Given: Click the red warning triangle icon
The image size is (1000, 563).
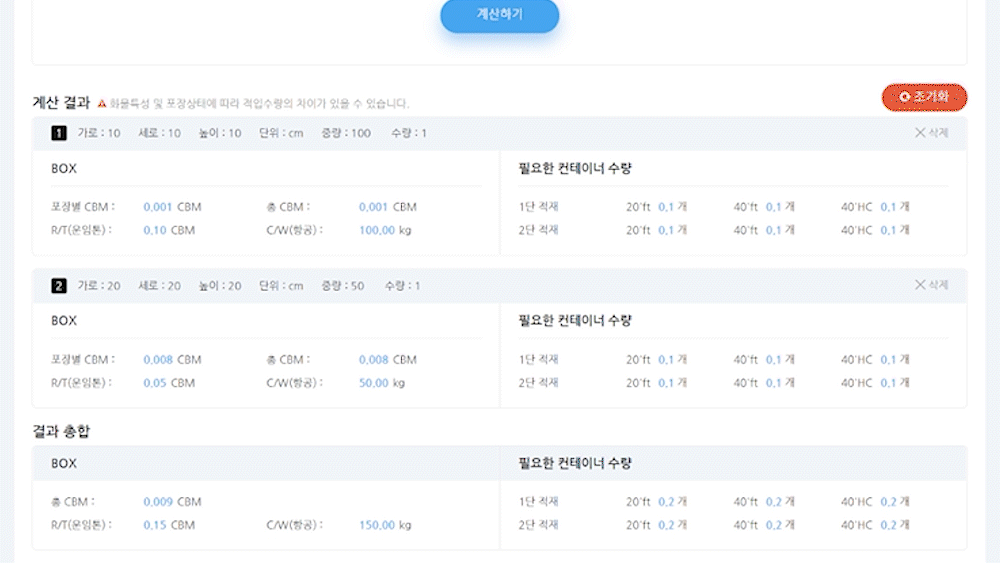Looking at the screenshot, I should click(101, 103).
